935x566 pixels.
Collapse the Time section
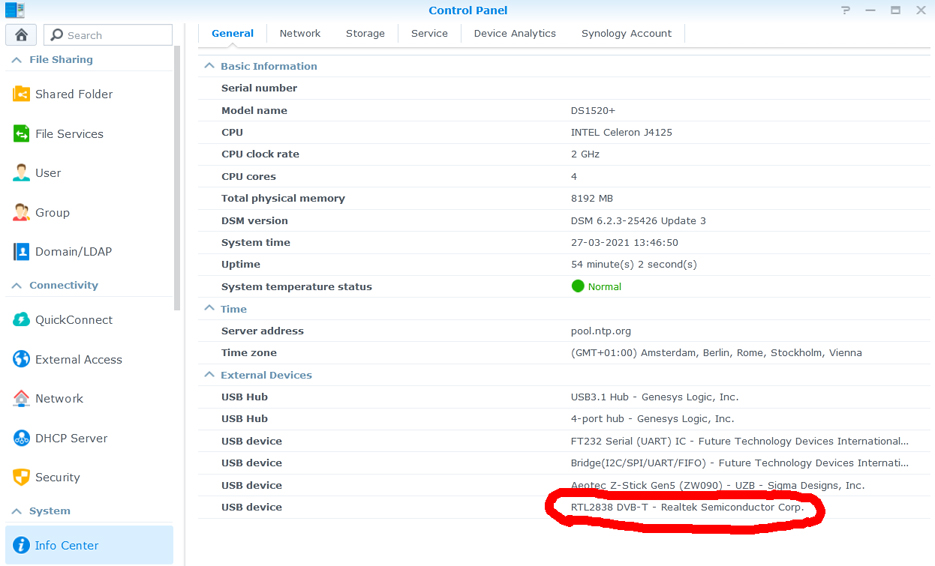click(209, 308)
